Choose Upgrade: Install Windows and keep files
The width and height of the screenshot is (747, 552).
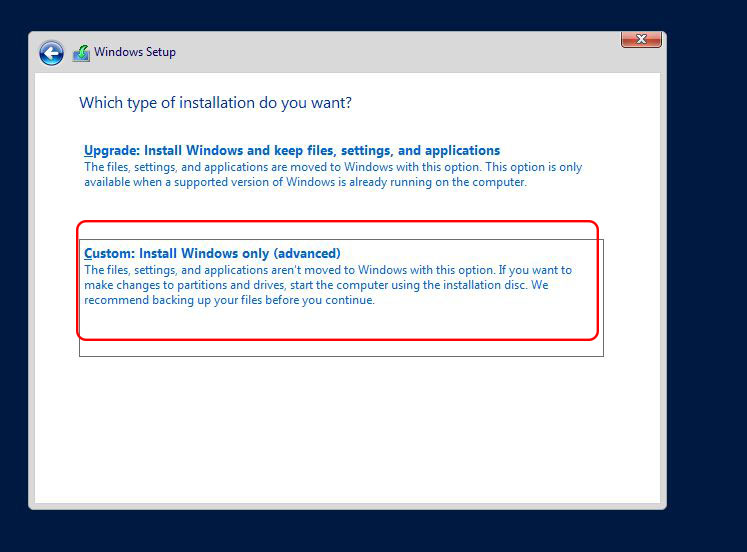[x=292, y=151]
